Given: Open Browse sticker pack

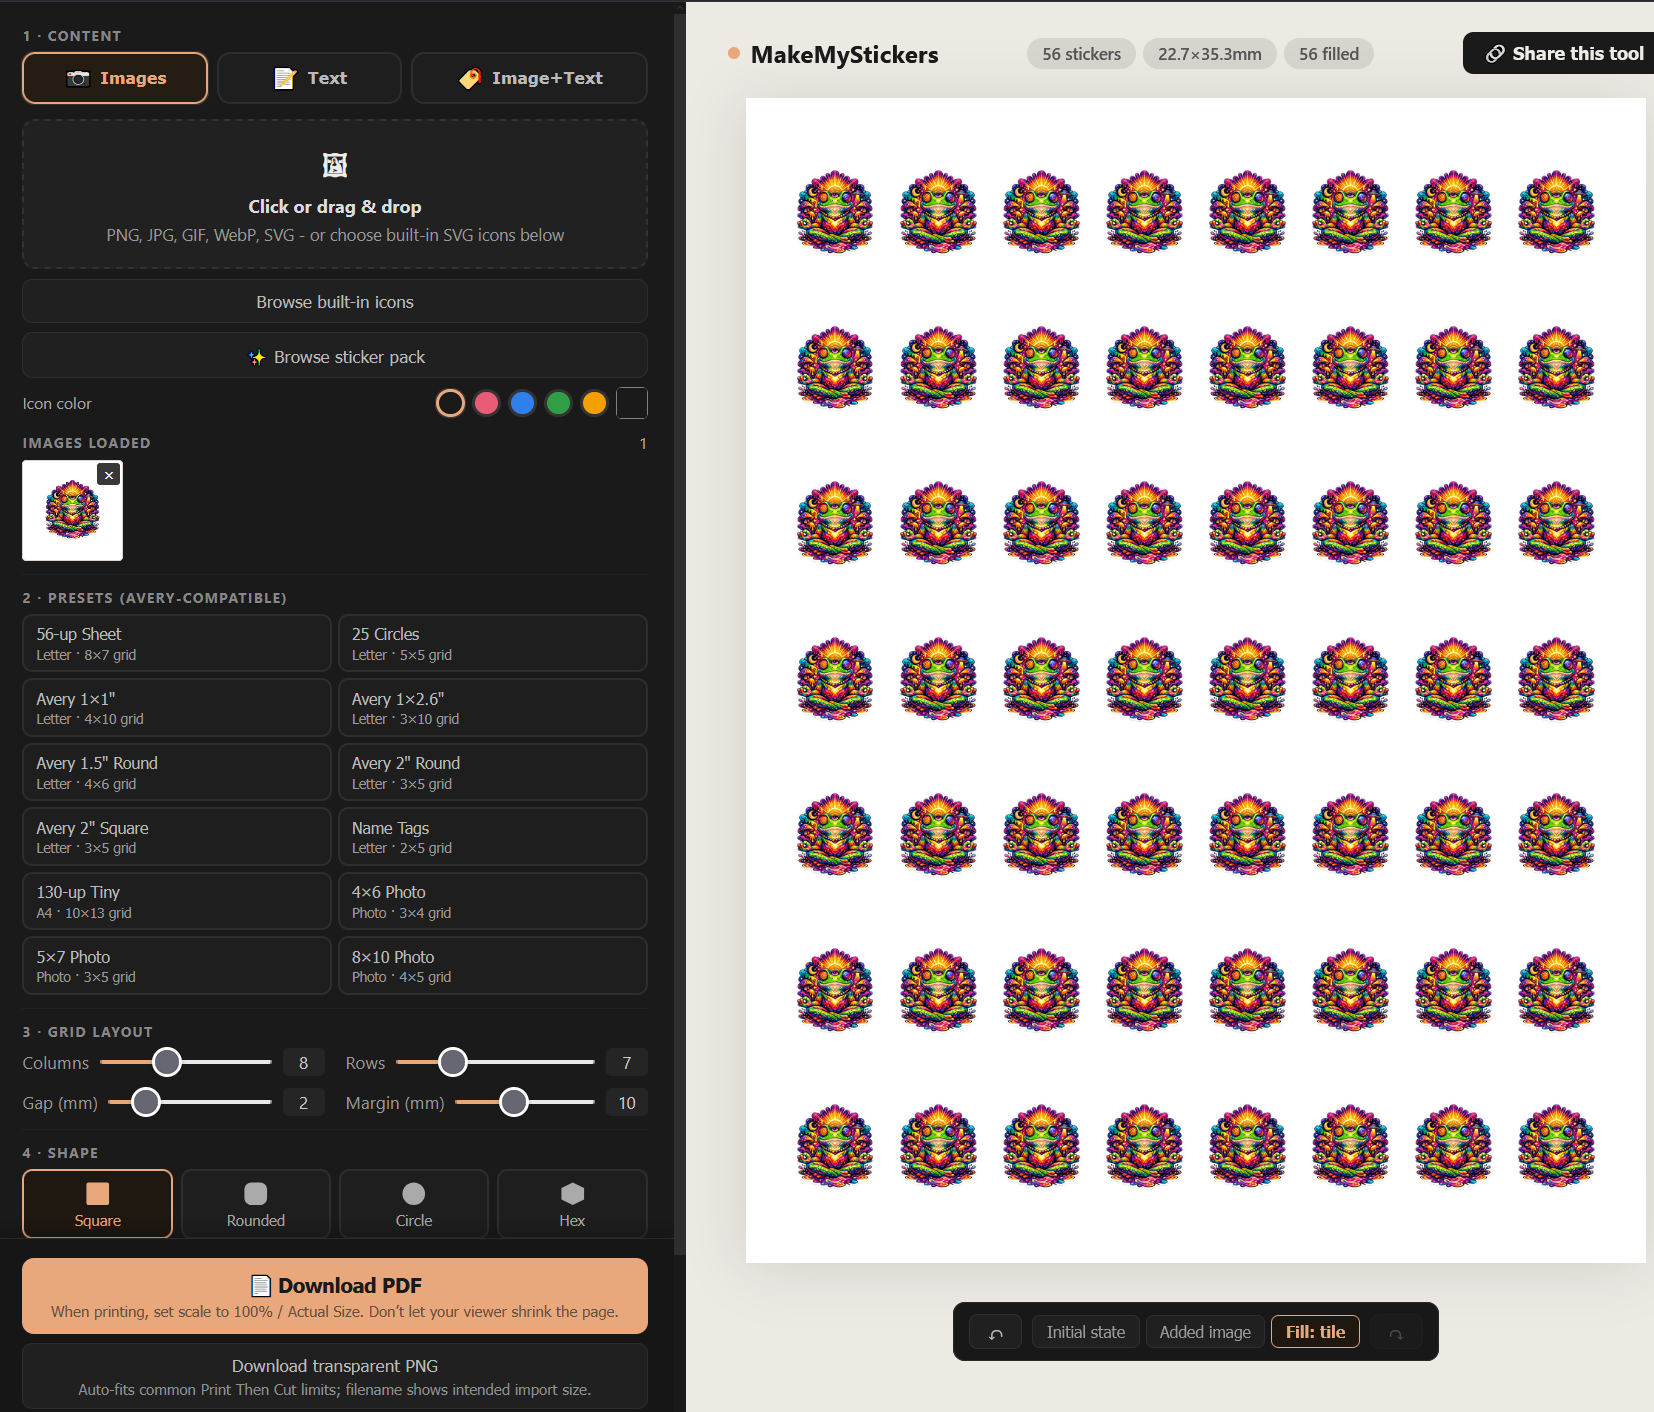Looking at the screenshot, I should click(335, 357).
